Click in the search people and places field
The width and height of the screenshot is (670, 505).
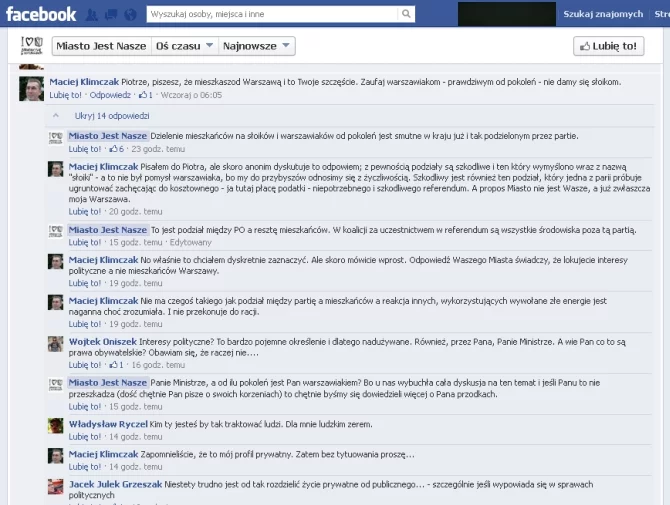[270, 15]
